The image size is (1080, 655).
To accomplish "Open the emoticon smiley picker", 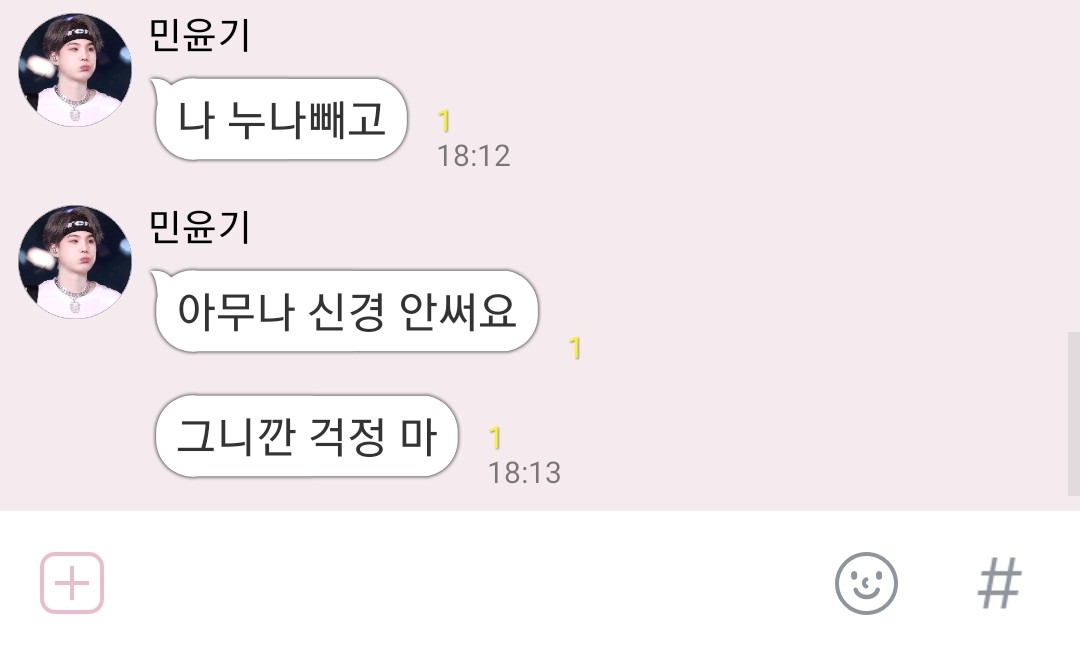I will (866, 583).
